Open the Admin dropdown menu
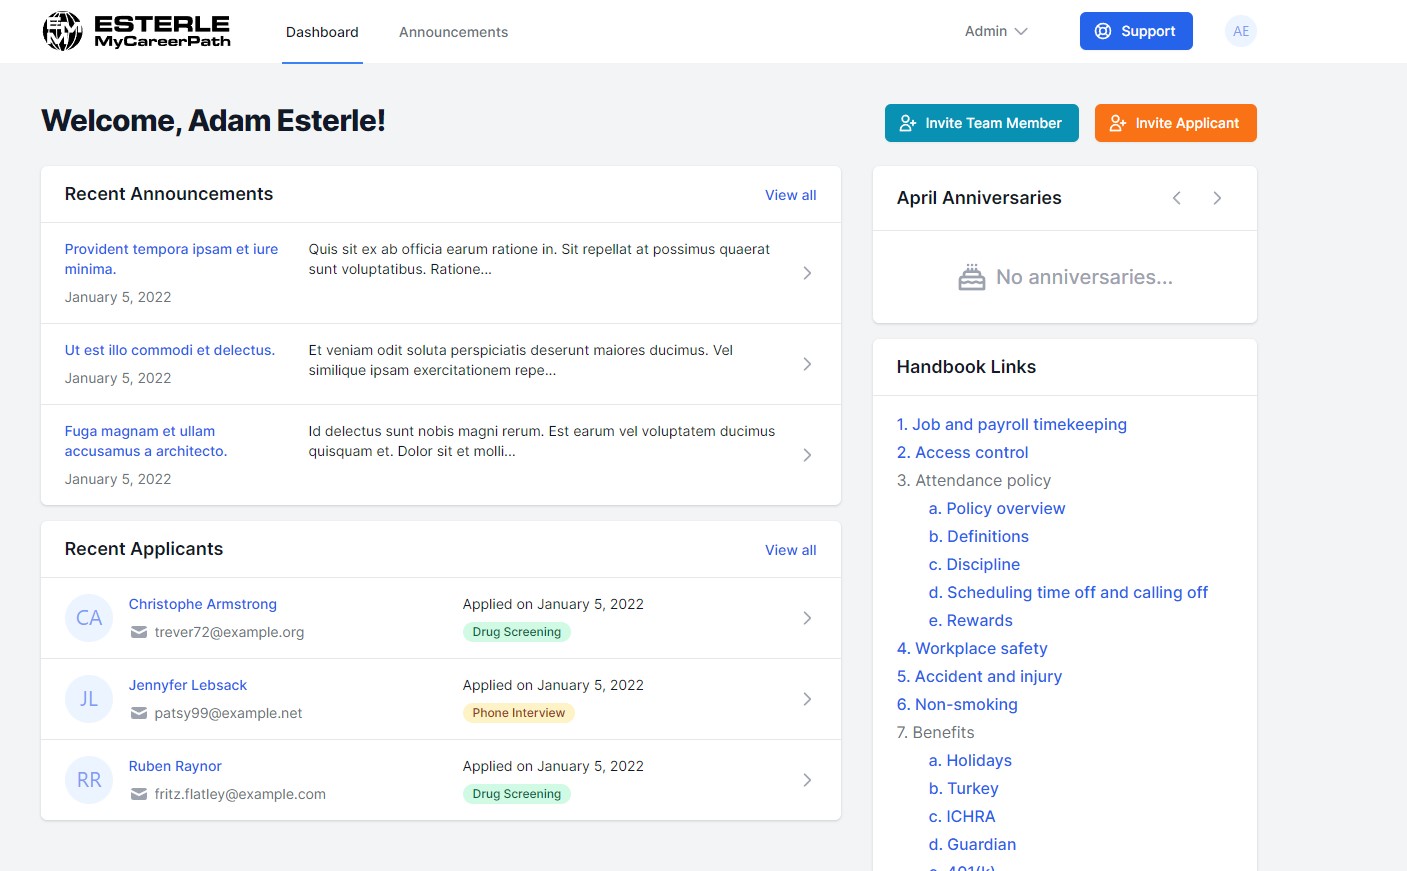 tap(996, 31)
